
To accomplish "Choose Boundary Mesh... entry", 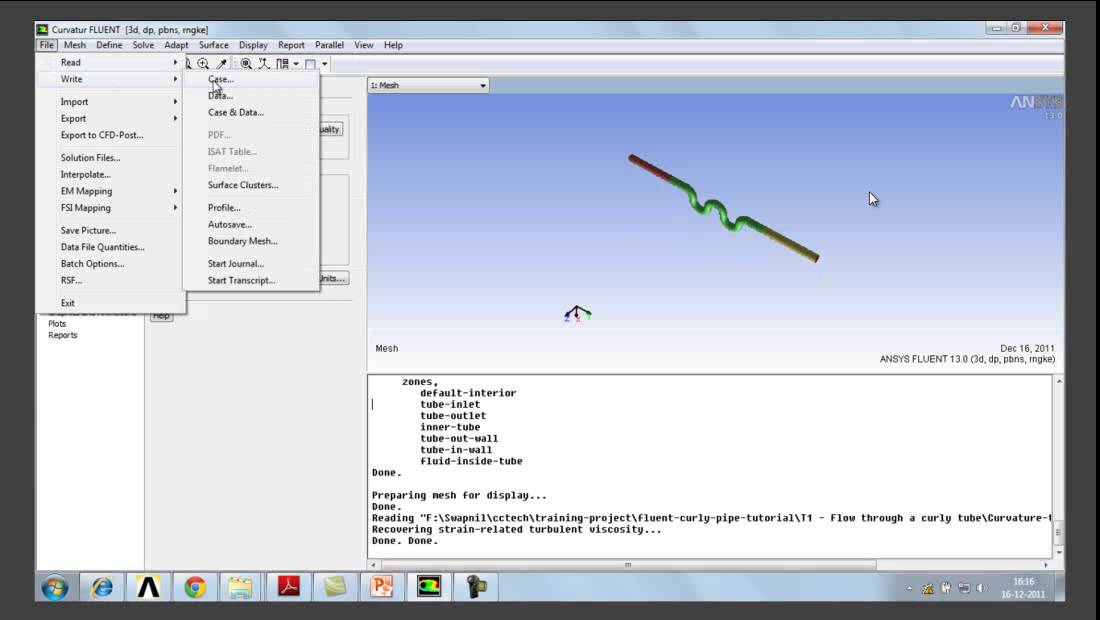I will [x=243, y=241].
